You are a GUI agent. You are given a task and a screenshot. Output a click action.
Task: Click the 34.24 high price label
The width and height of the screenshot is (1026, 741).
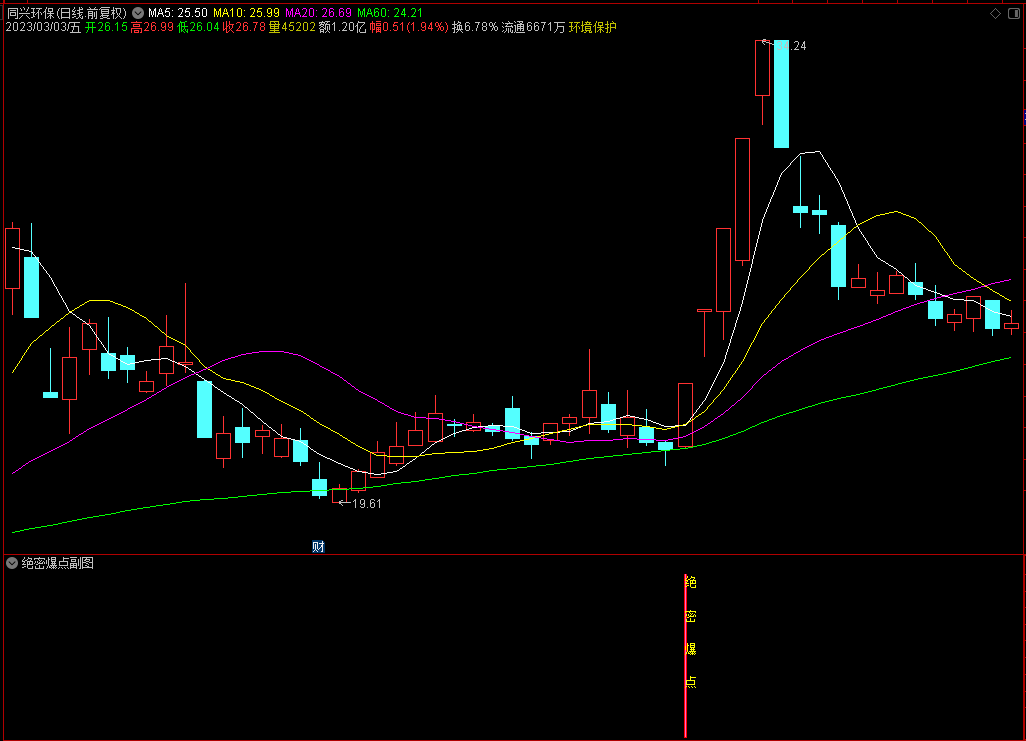coord(791,46)
